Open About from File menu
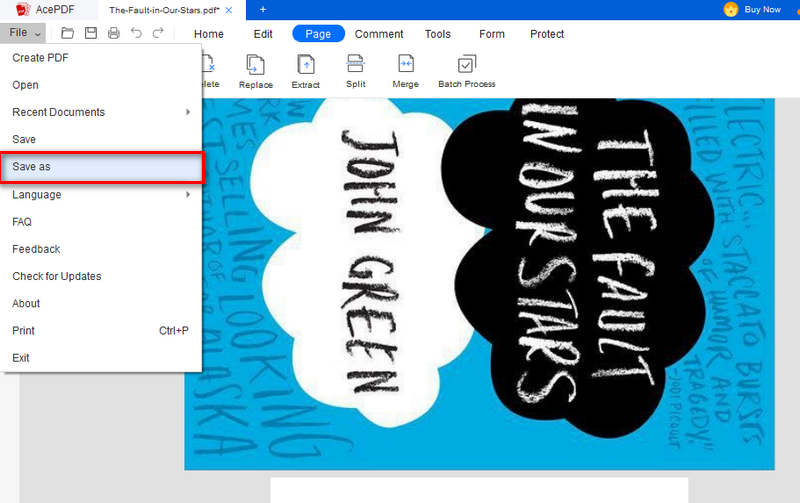 (101, 304)
